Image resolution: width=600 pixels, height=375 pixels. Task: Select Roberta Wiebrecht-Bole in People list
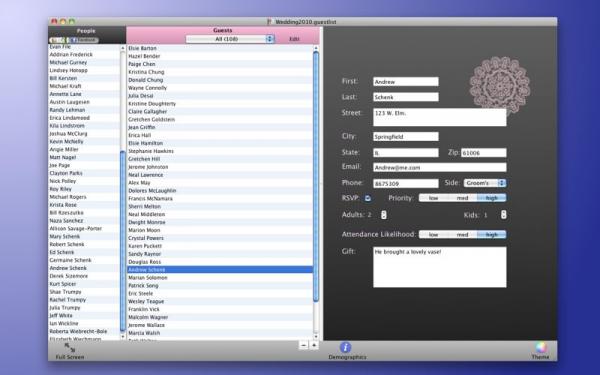[84, 331]
